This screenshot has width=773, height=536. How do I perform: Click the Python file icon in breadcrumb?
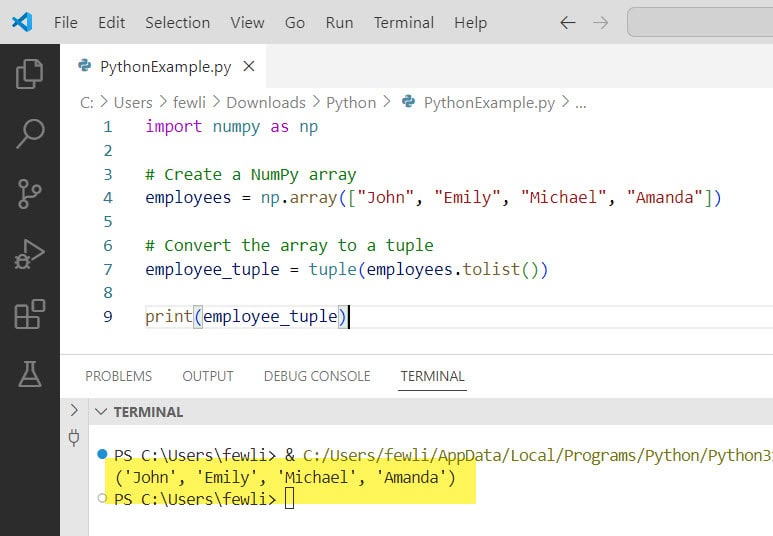click(408, 101)
